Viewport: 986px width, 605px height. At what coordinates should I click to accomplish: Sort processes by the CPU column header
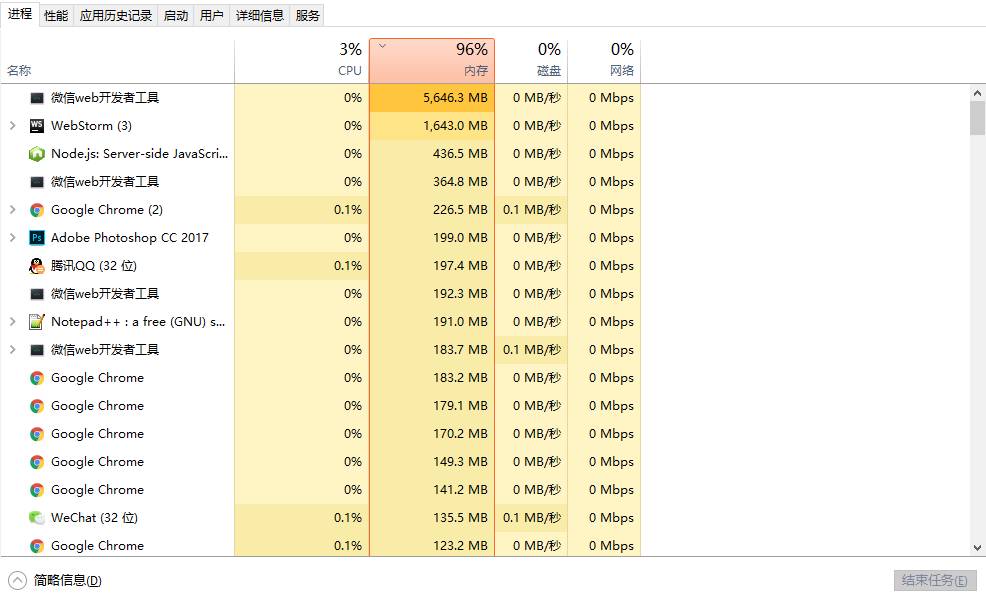coord(302,62)
